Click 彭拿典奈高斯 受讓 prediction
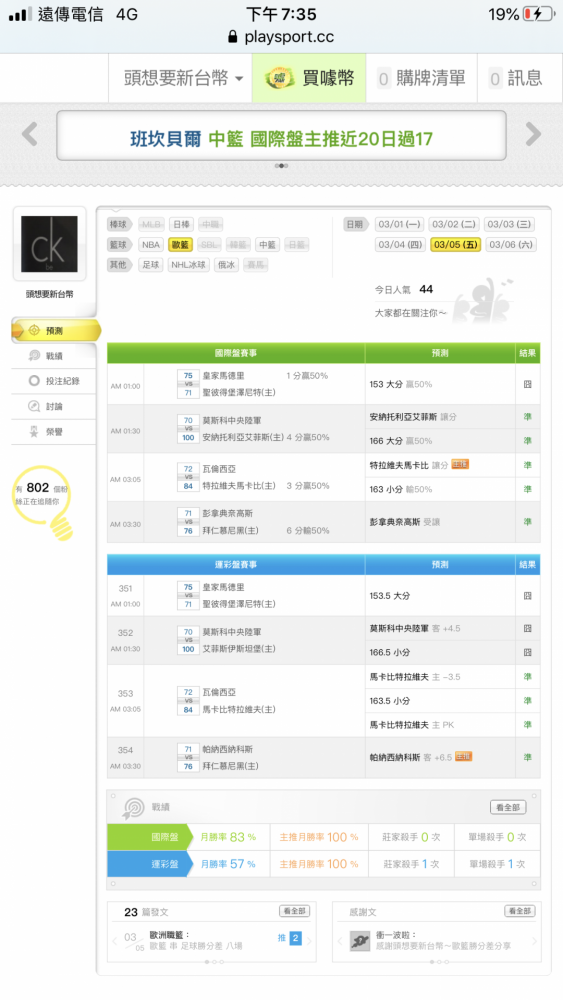This screenshot has height=1000, width=563. [405, 522]
